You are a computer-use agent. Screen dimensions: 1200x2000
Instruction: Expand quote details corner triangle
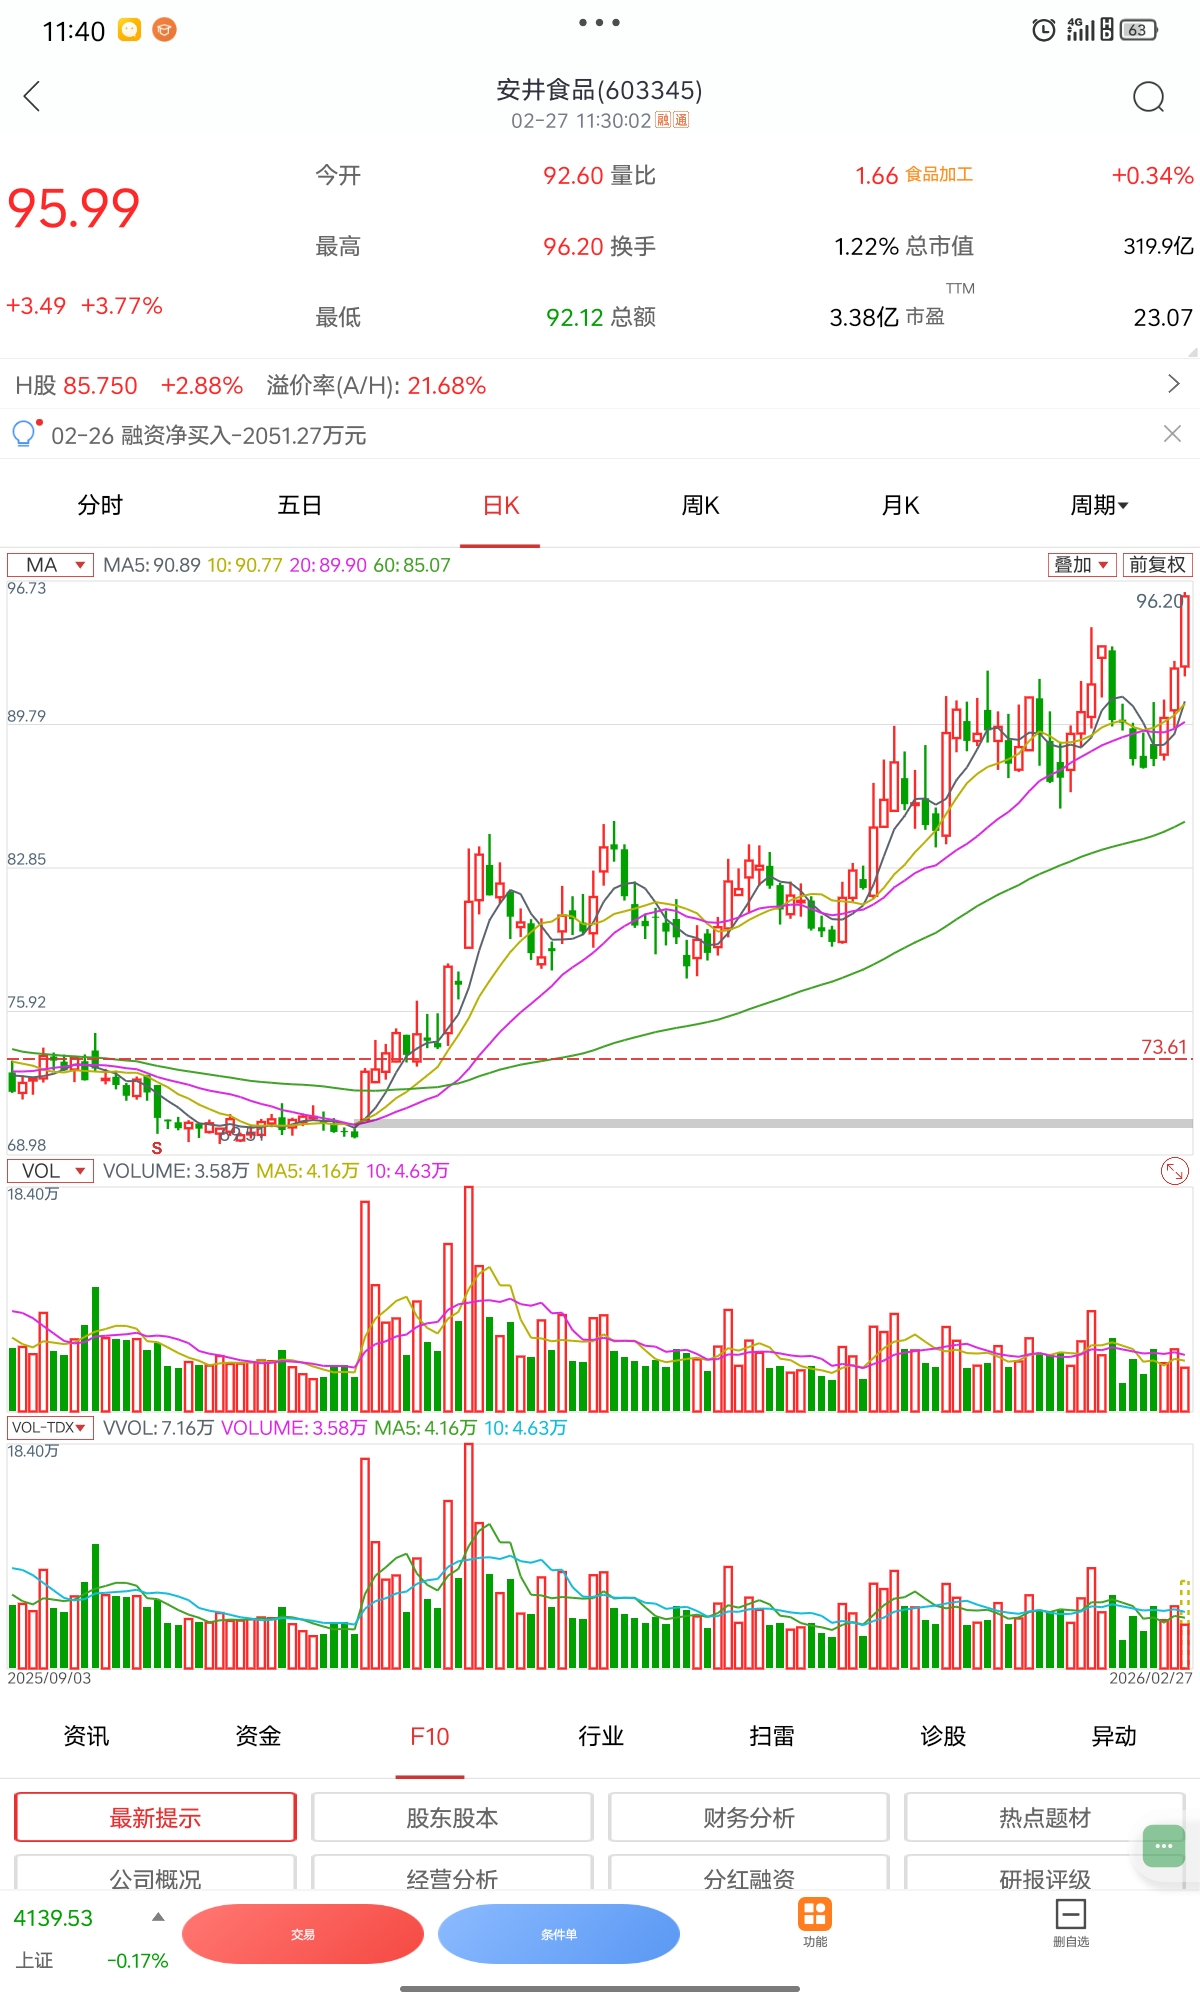1192,352
